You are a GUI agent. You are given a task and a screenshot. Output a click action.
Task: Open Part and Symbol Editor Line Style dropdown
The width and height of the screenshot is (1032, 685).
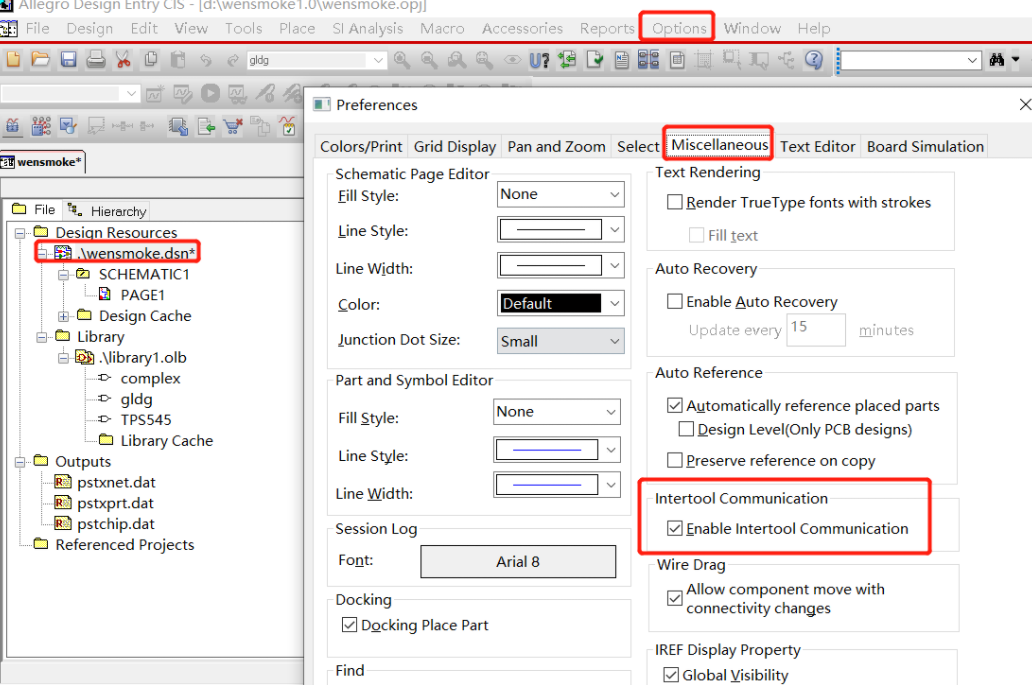557,450
